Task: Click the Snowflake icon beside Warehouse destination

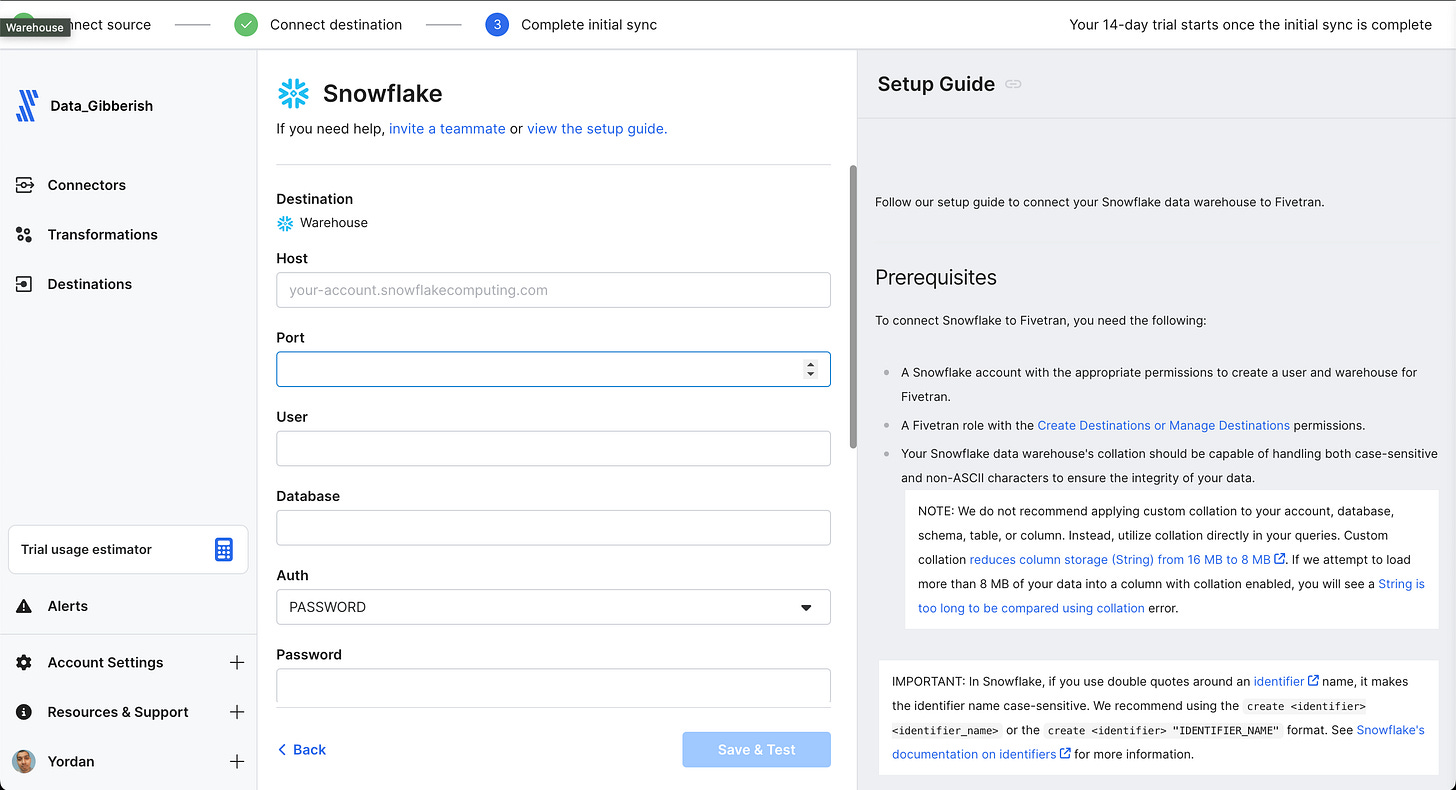Action: [x=284, y=224]
